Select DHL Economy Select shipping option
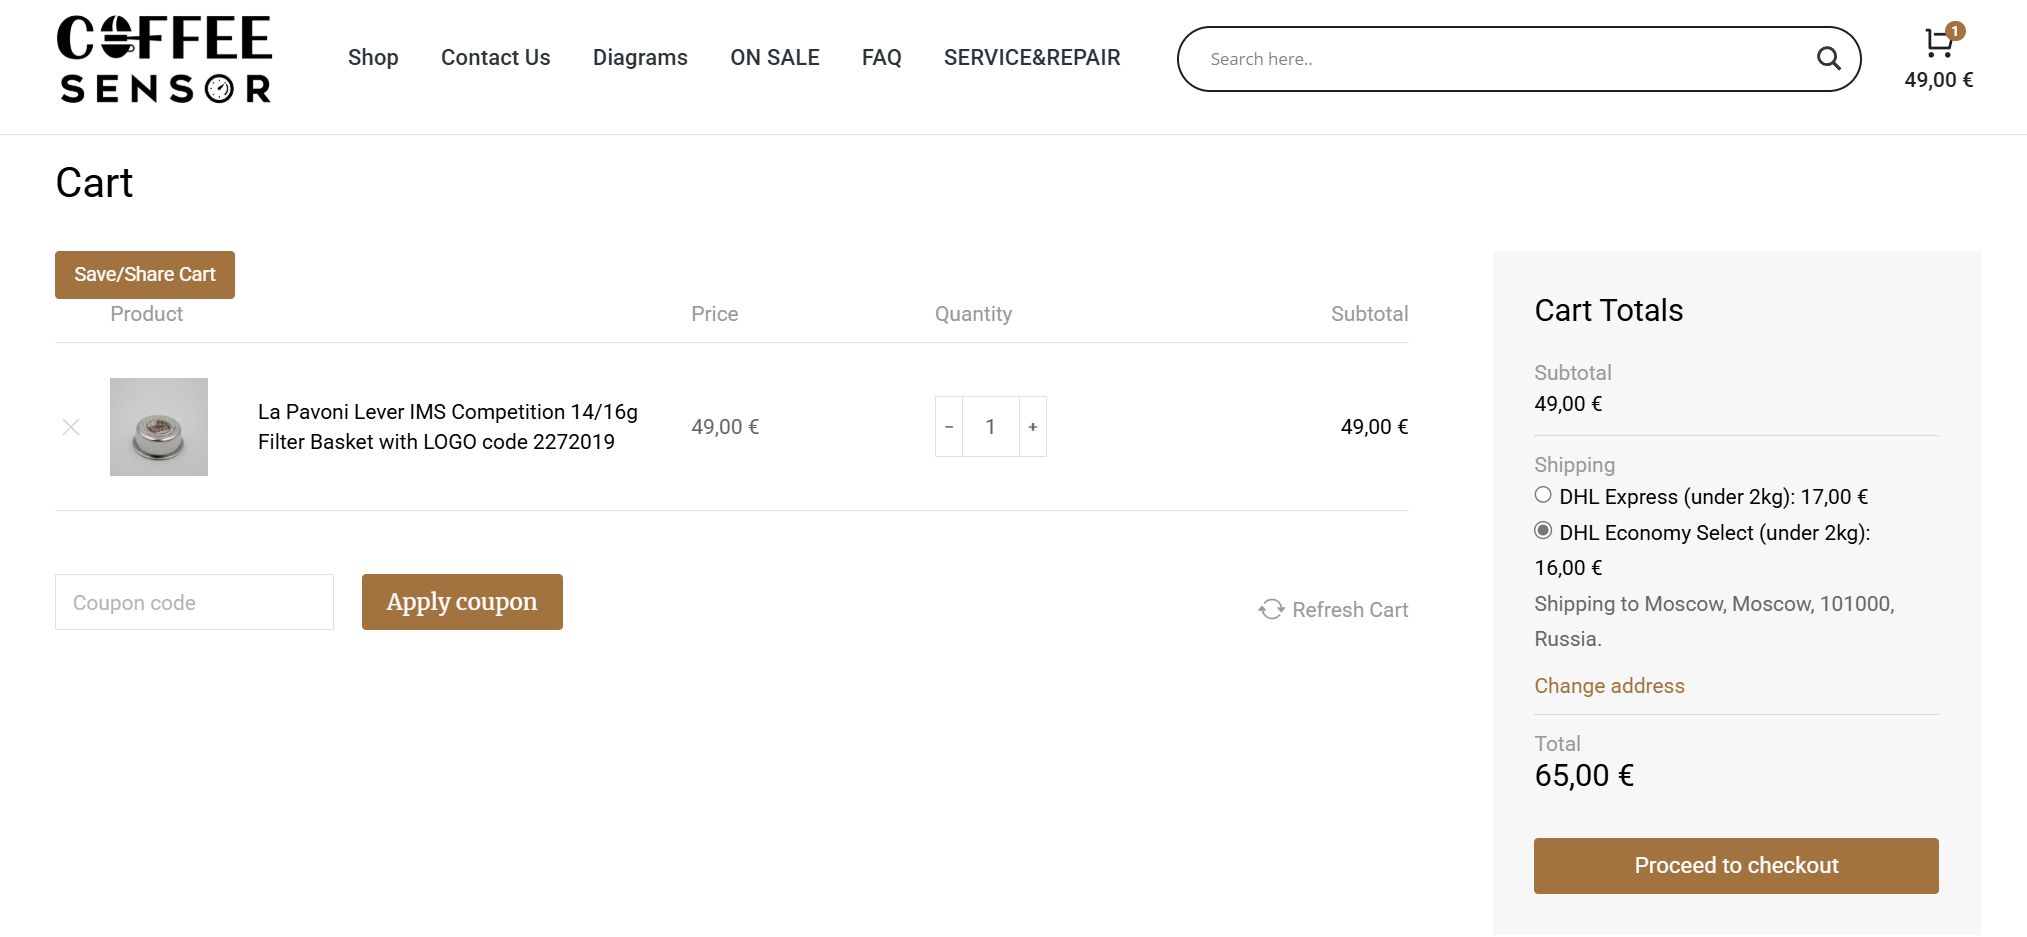Image resolution: width=2027 pixels, height=937 pixels. (1543, 531)
